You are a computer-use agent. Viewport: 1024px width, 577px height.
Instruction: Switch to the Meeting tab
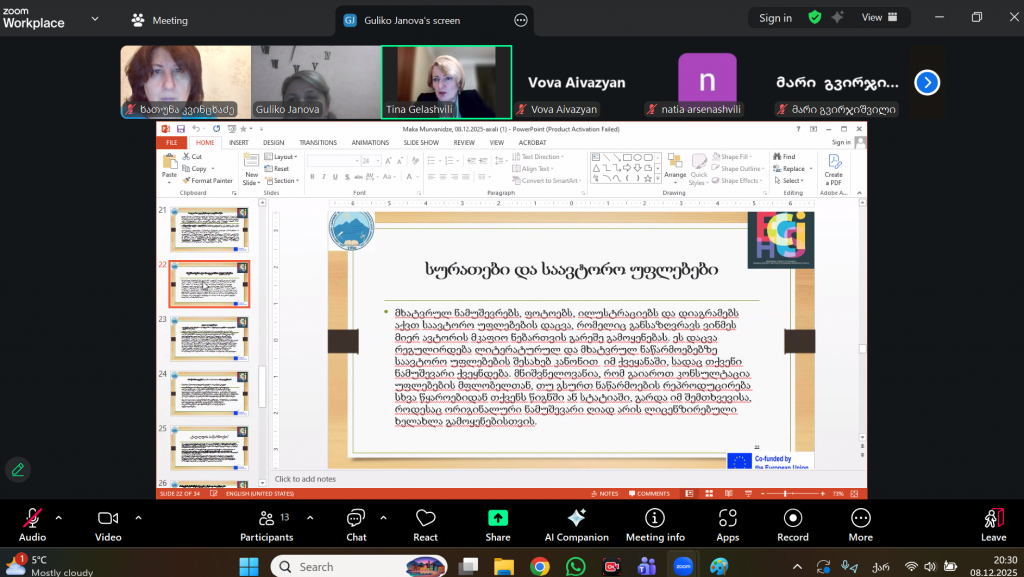pyautogui.click(x=160, y=20)
